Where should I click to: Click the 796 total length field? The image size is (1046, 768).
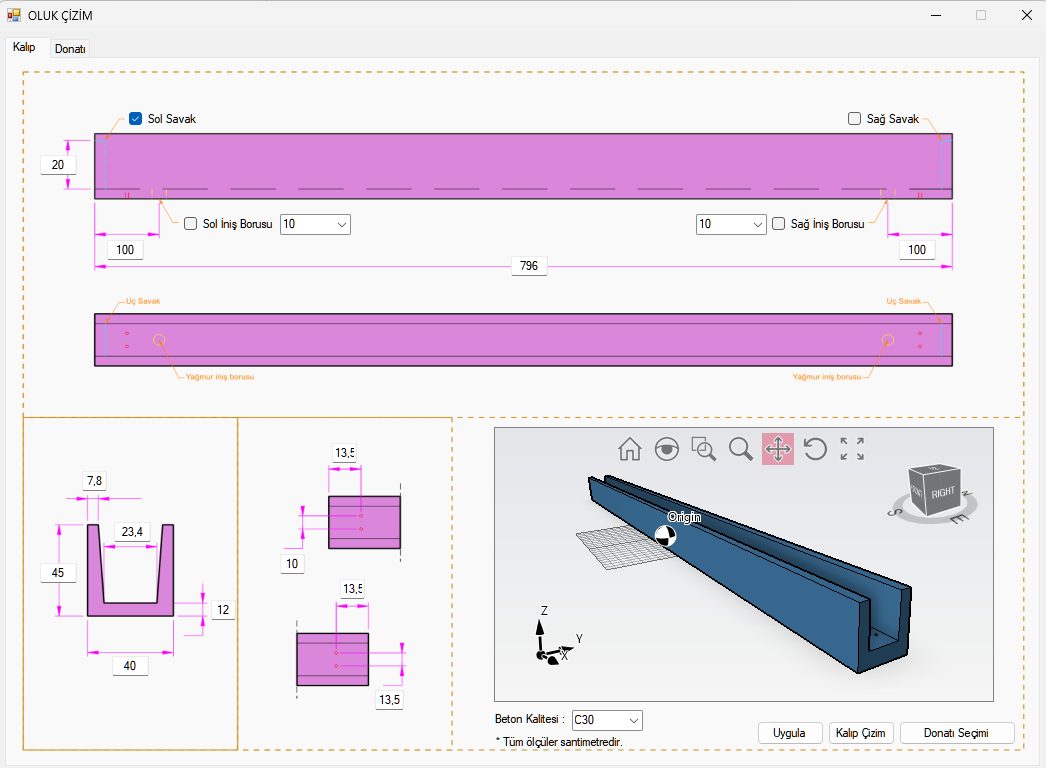coord(529,266)
